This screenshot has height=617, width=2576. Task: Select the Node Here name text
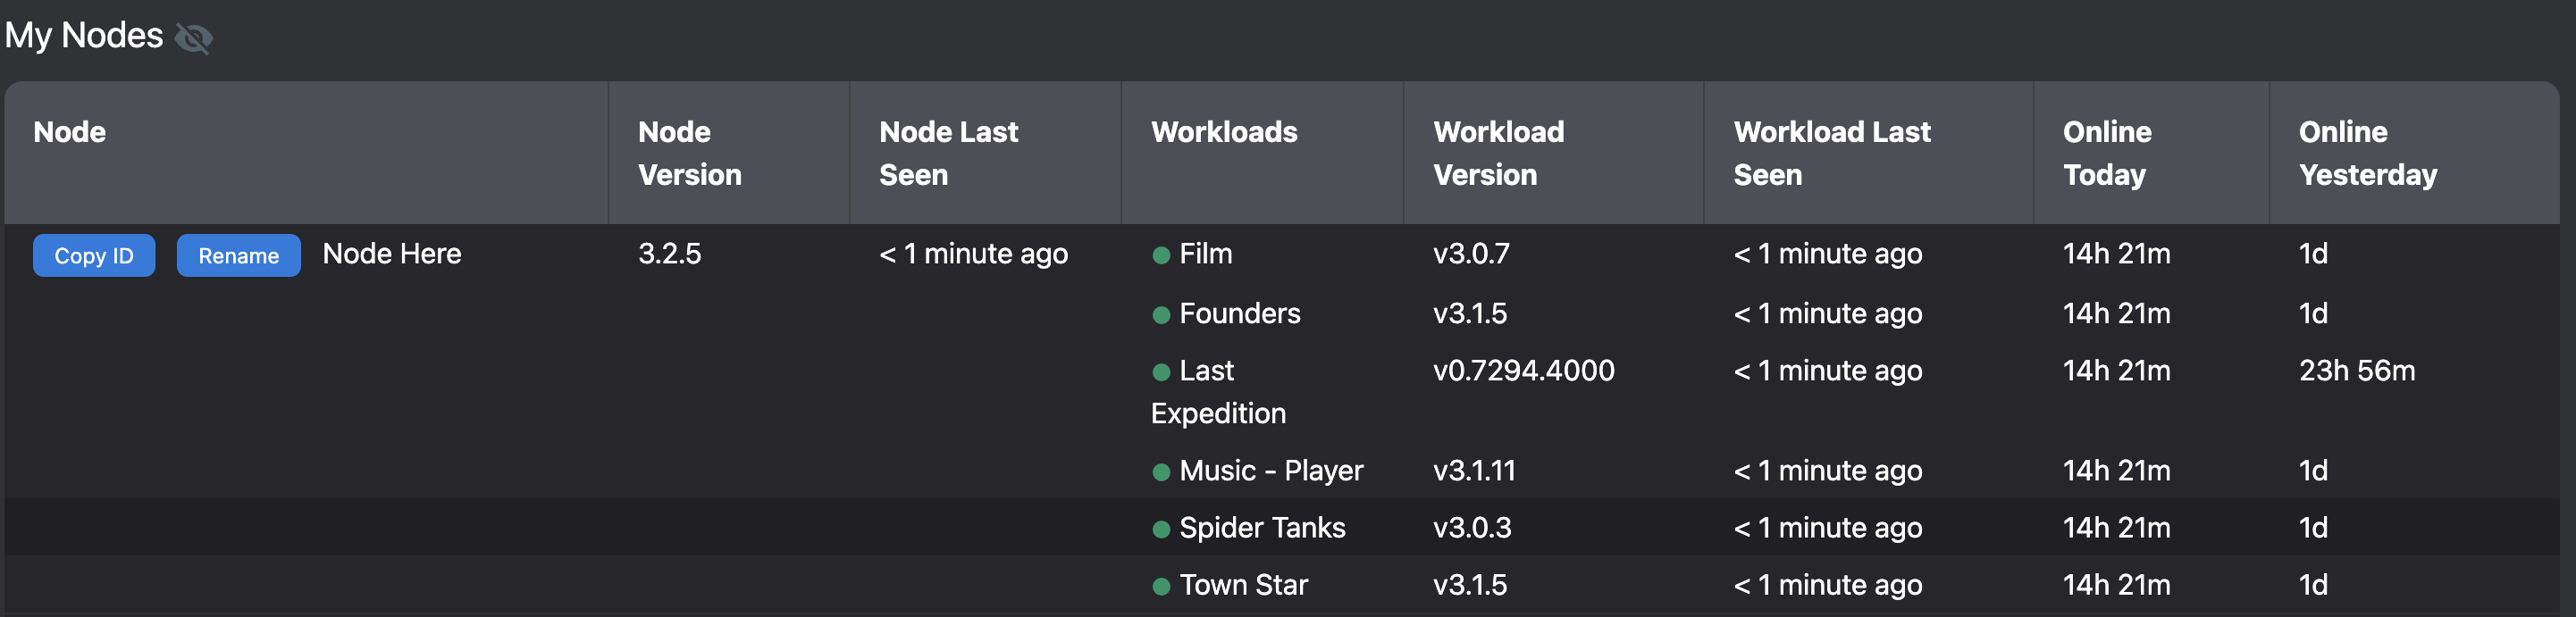(392, 254)
